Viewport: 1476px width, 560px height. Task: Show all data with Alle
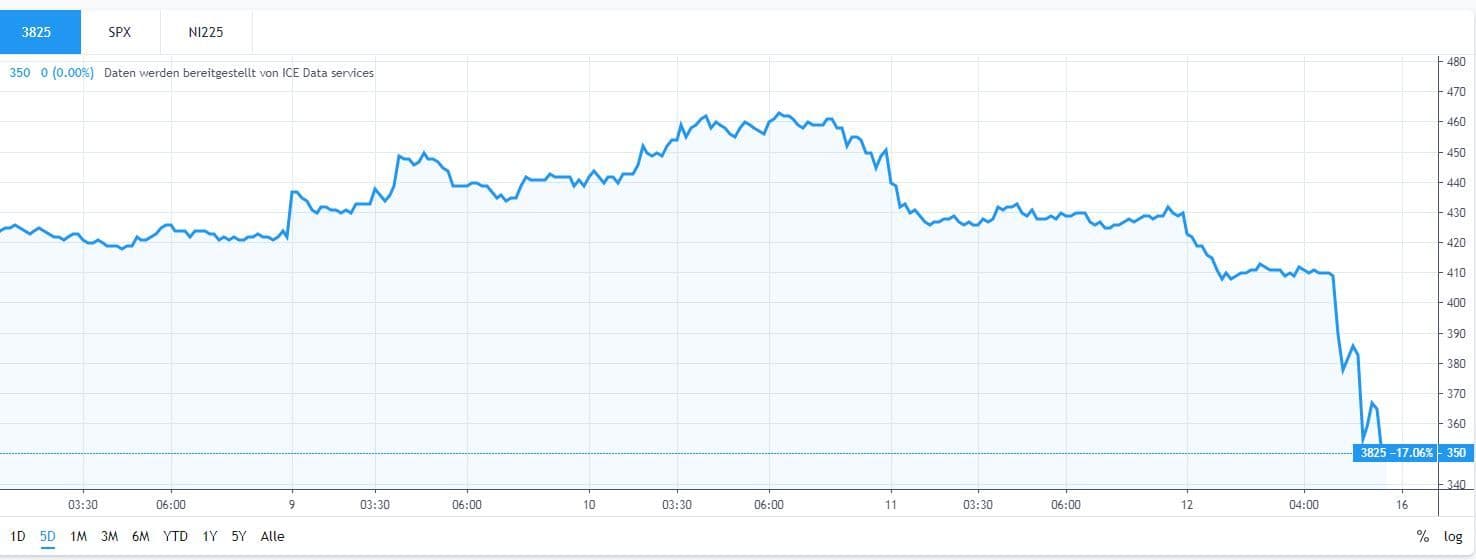pyautogui.click(x=272, y=536)
